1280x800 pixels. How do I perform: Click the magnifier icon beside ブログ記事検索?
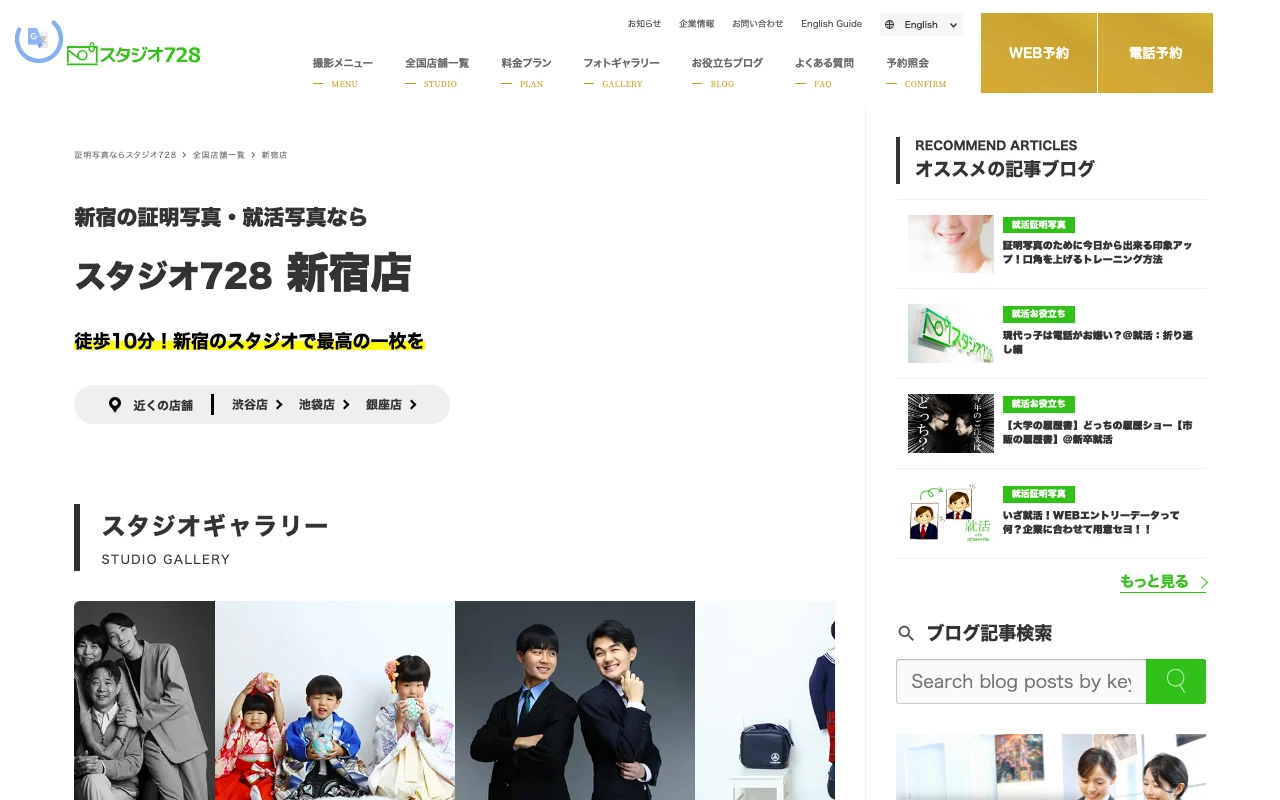click(x=906, y=633)
